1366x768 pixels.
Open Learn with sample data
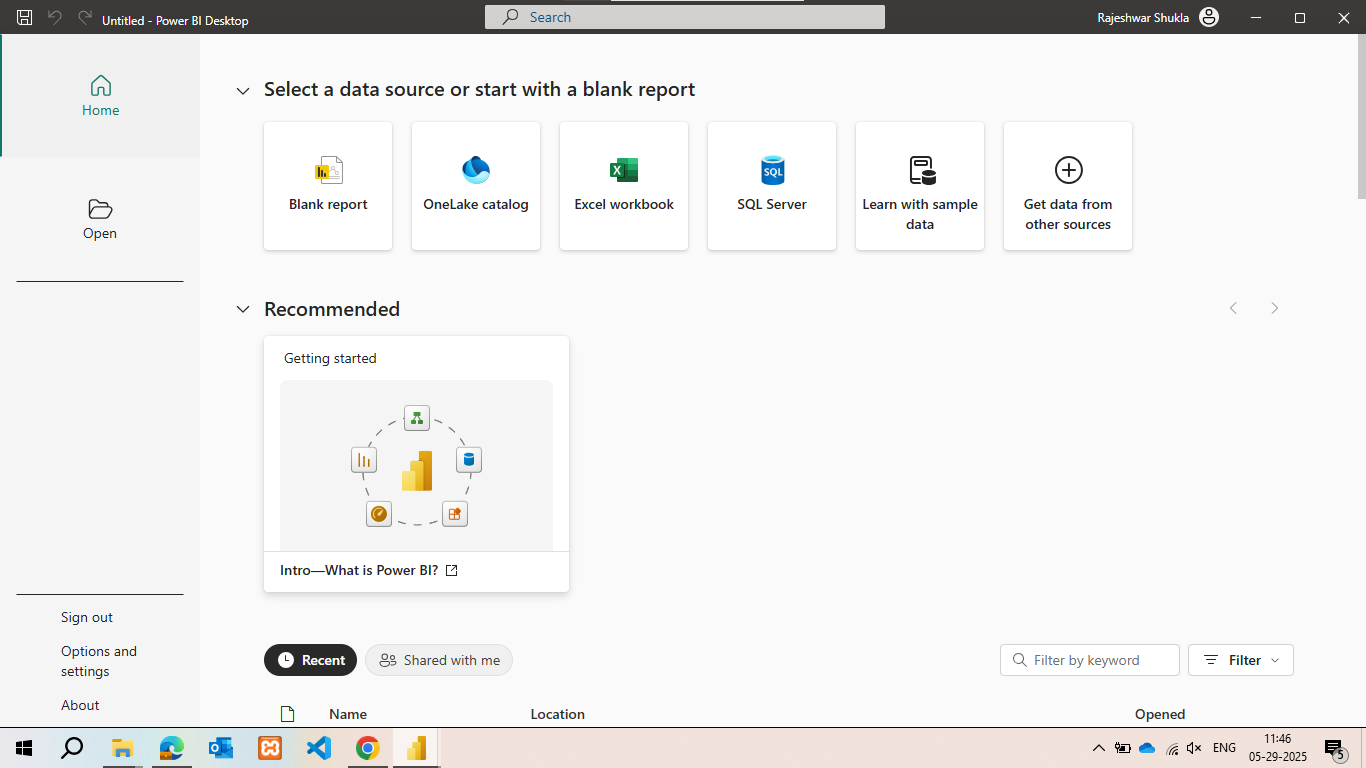(920, 186)
